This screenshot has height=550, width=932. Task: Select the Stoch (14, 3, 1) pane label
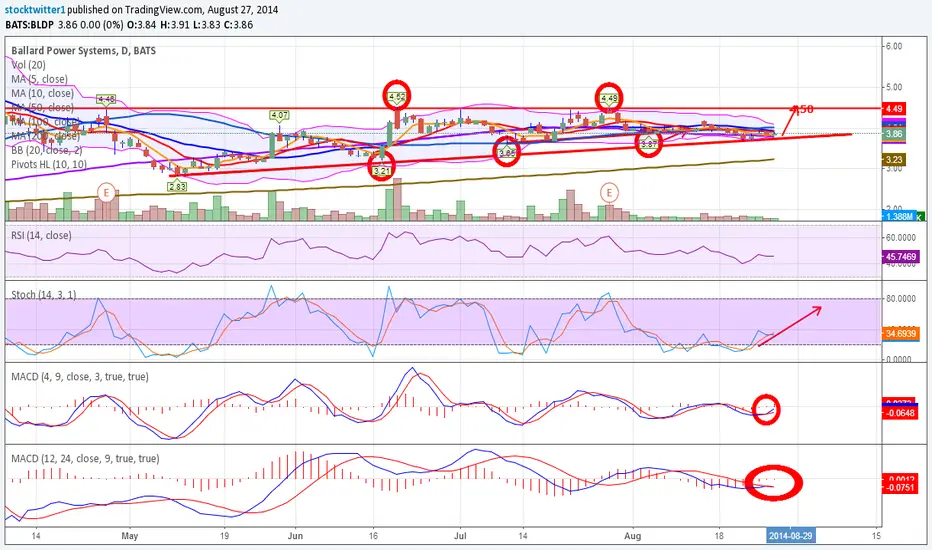pyautogui.click(x=43, y=295)
